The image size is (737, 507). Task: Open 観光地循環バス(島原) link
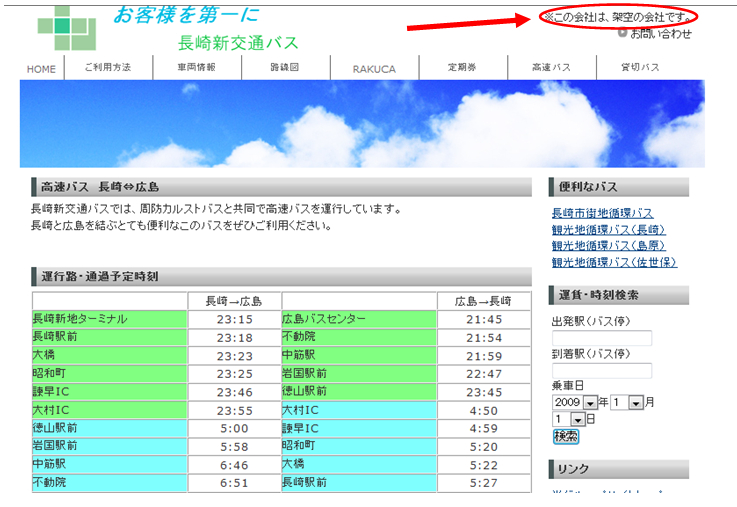pos(608,246)
